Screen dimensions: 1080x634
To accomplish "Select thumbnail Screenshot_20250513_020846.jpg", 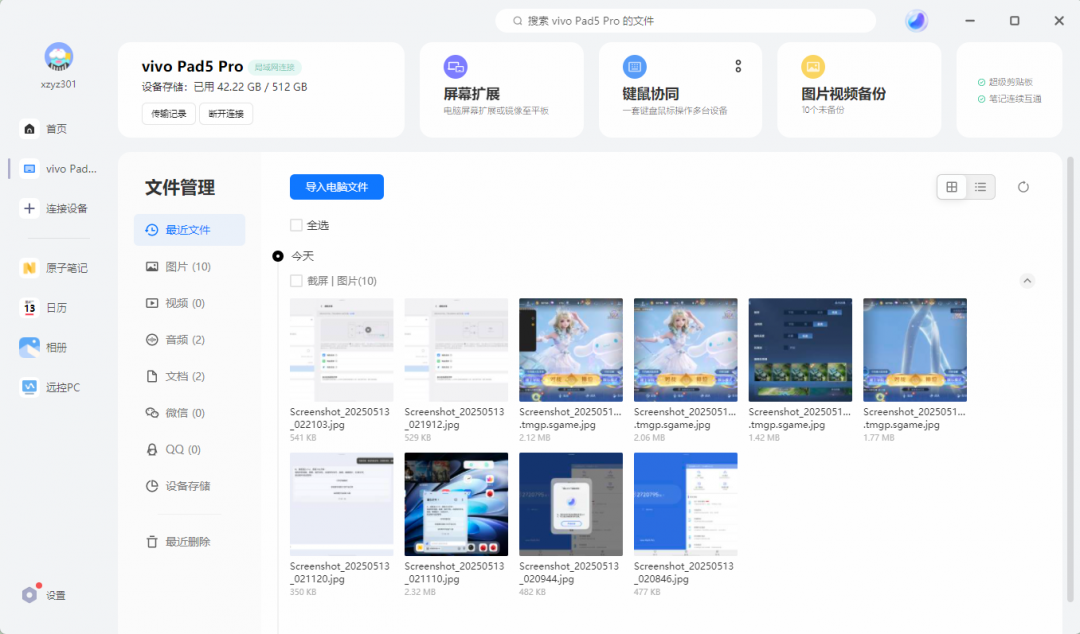I will pyautogui.click(x=685, y=504).
